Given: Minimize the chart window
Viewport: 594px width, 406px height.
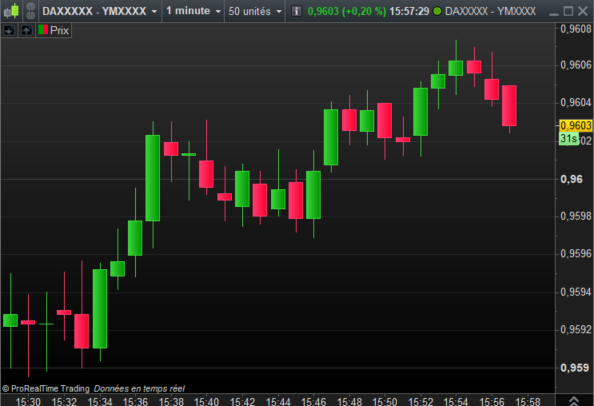Looking at the screenshot, I should 554,14.
